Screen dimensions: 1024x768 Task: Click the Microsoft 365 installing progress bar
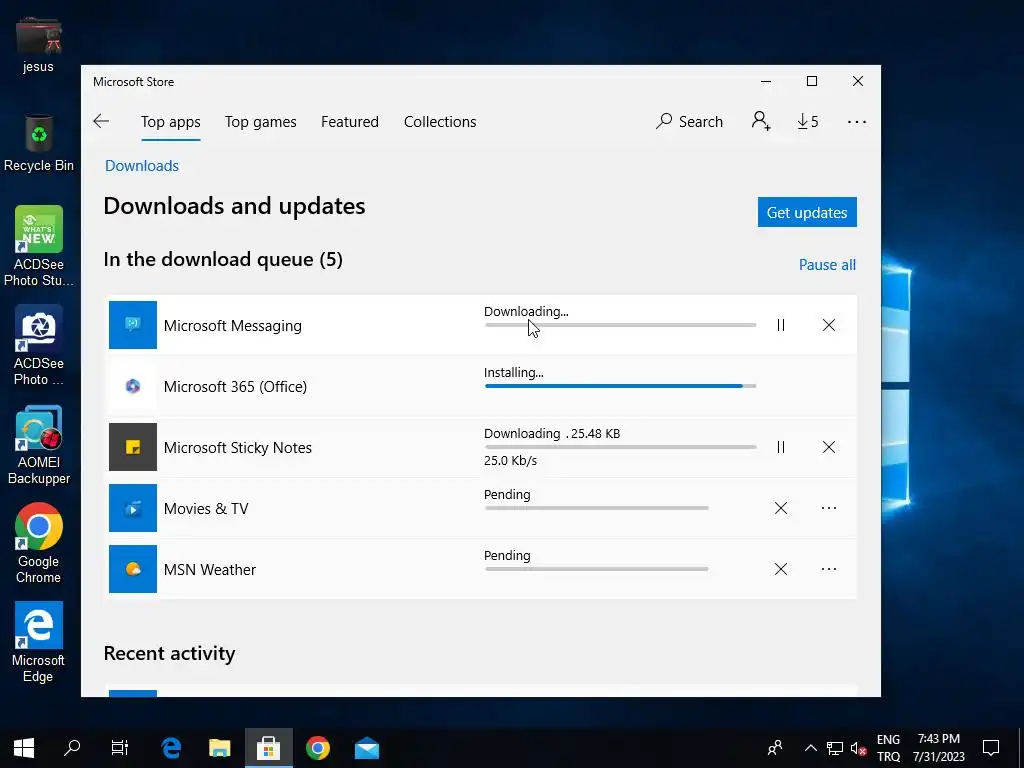point(620,386)
